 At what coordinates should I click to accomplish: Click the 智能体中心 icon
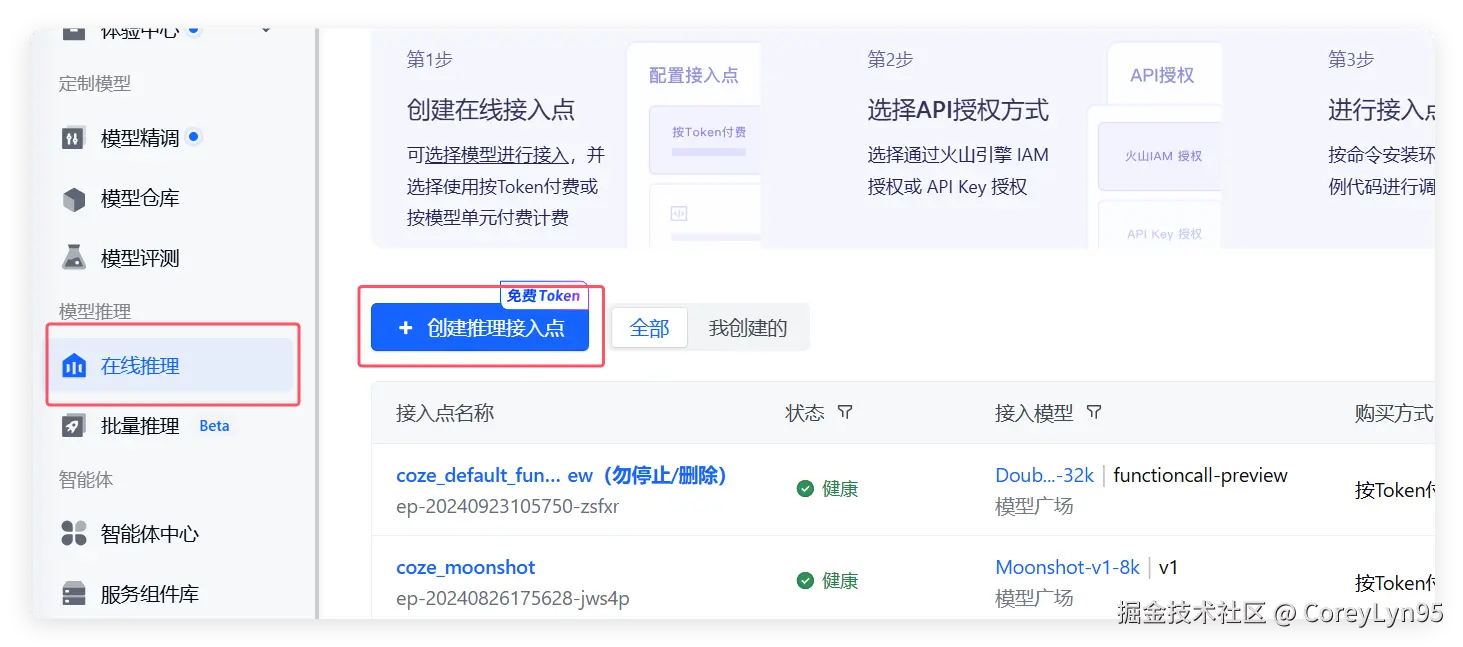click(73, 534)
